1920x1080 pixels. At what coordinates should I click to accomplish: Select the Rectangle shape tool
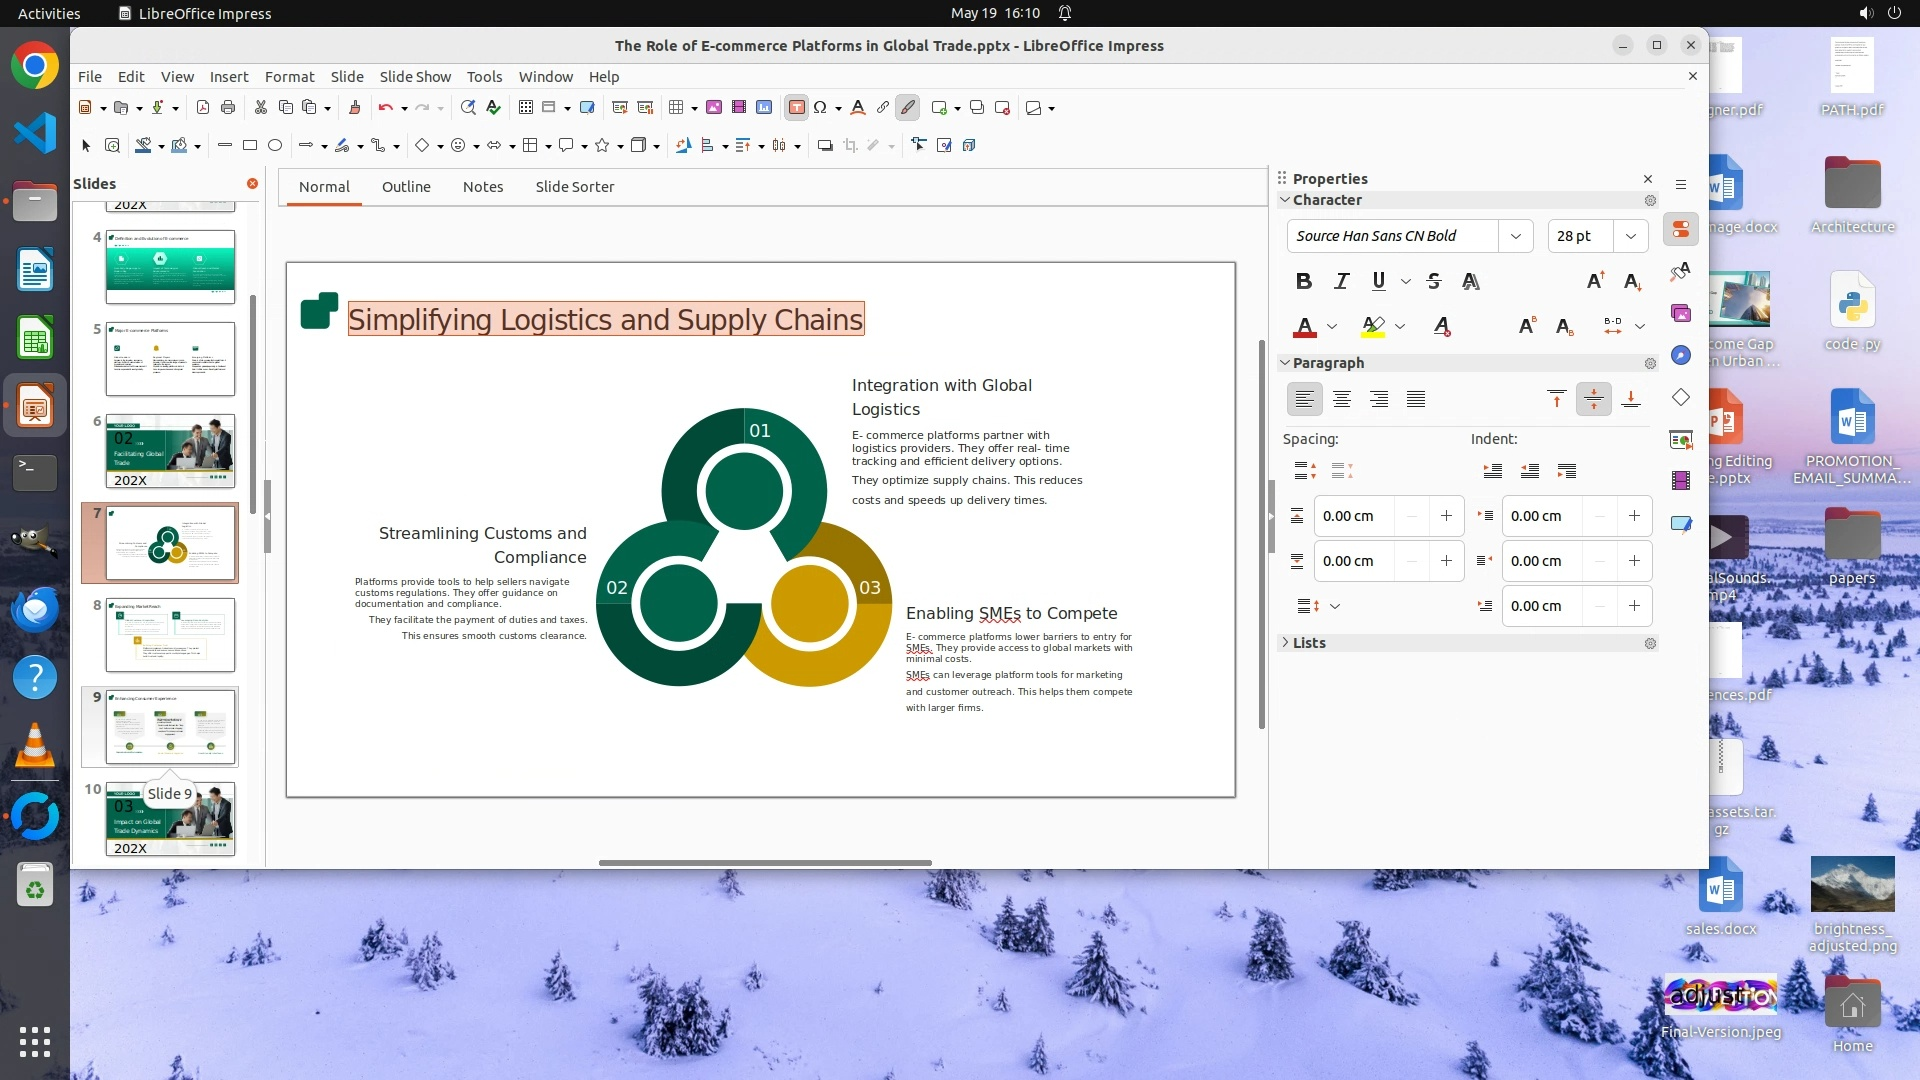pos(250,146)
